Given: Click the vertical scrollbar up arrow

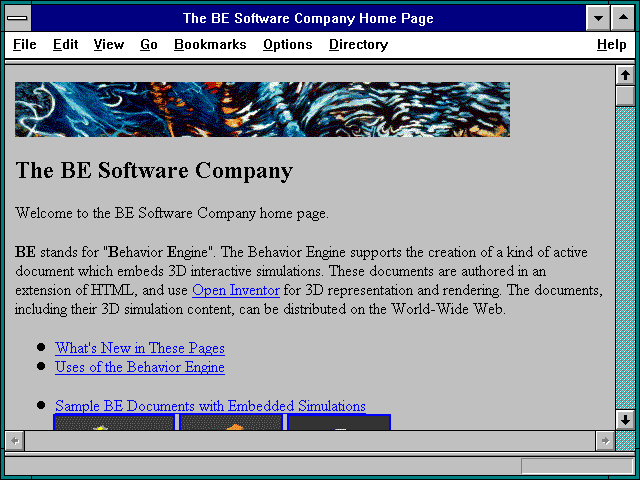Looking at the screenshot, I should pos(625,75).
